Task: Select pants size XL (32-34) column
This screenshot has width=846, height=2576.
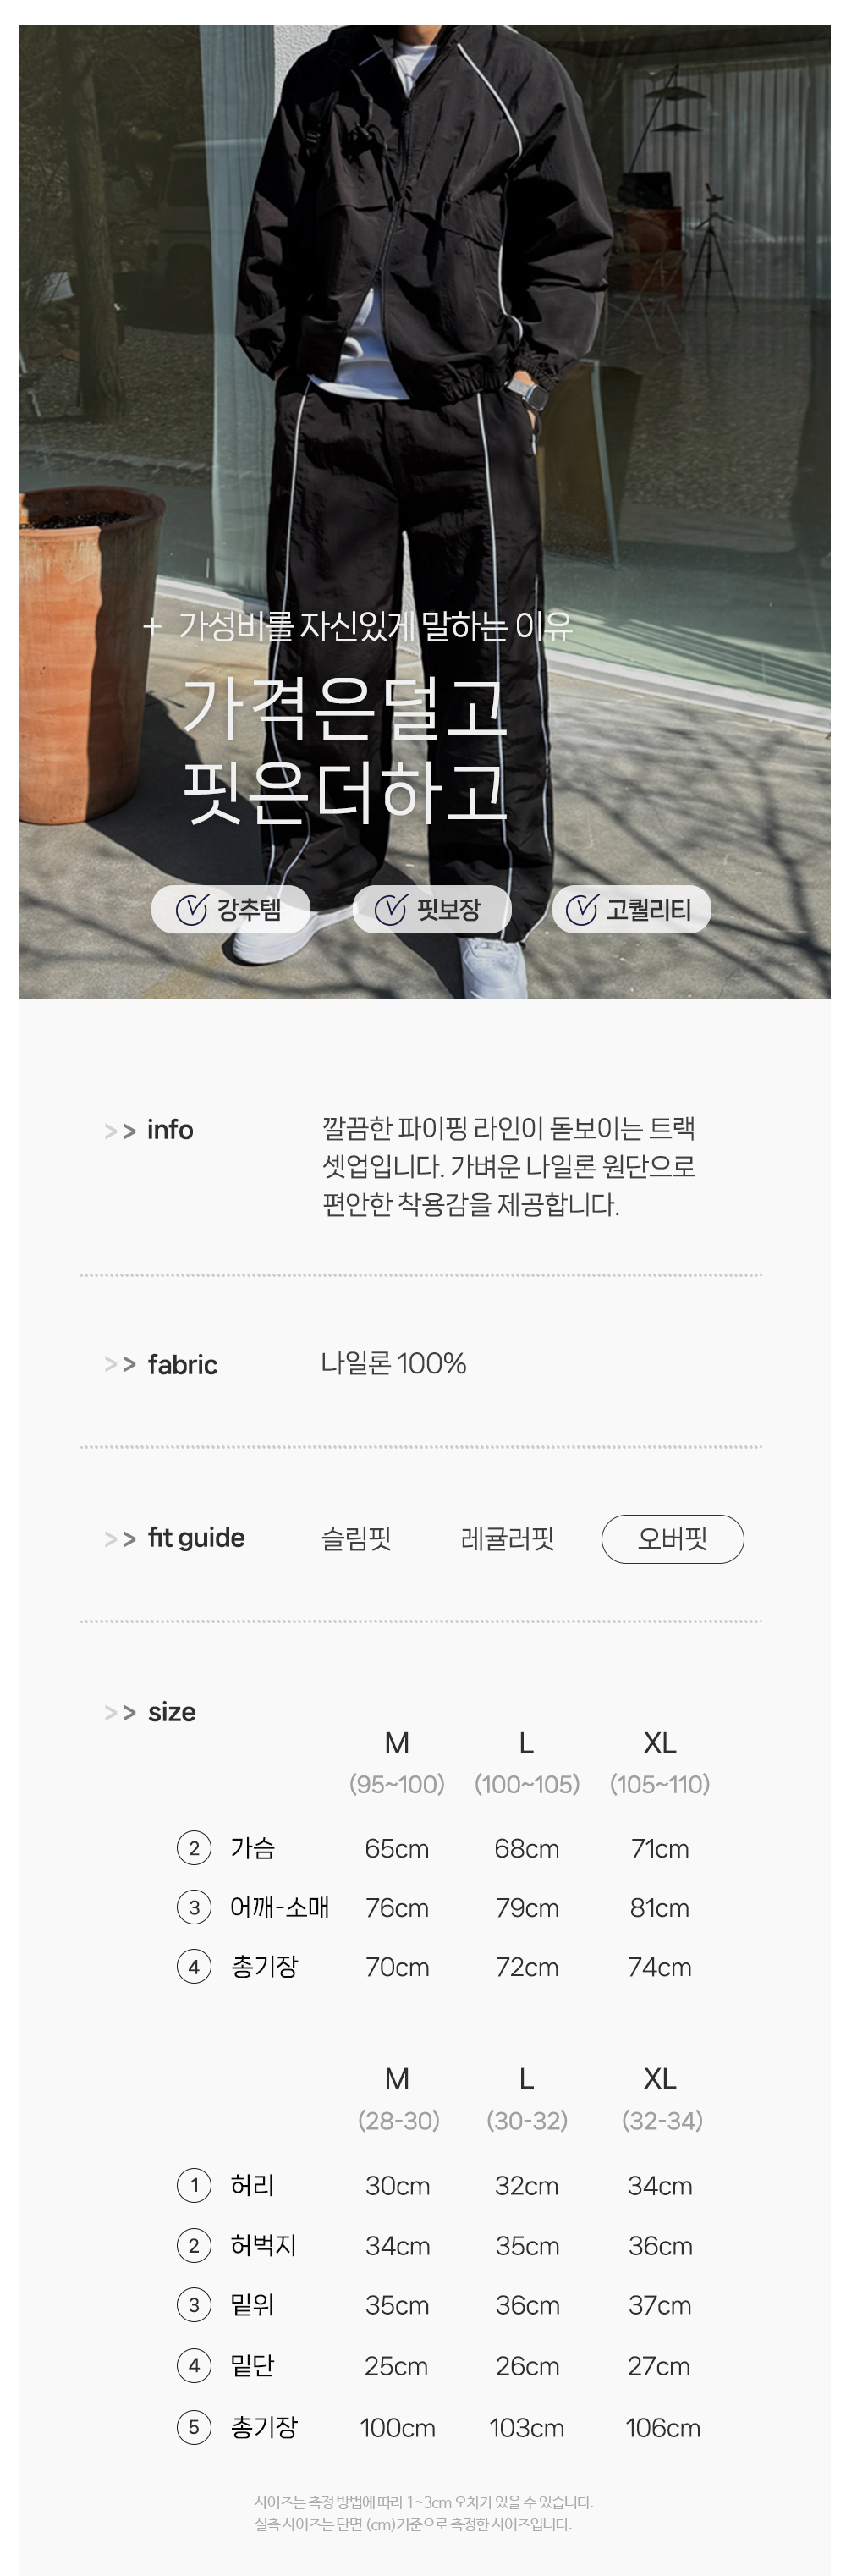Action: [x=661, y=2098]
